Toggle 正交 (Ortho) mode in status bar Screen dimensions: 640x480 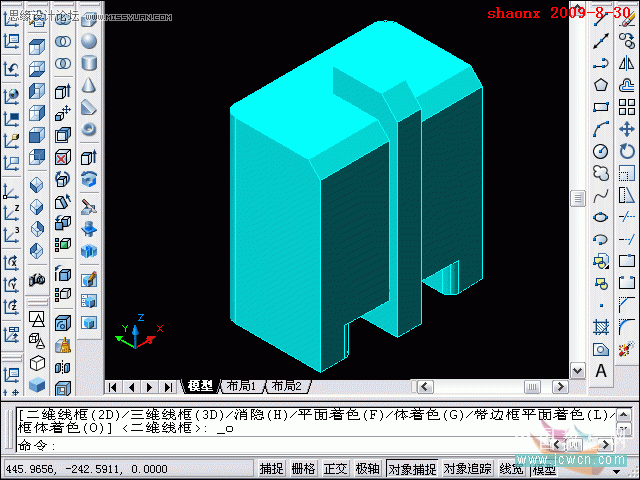pyautogui.click(x=336, y=468)
